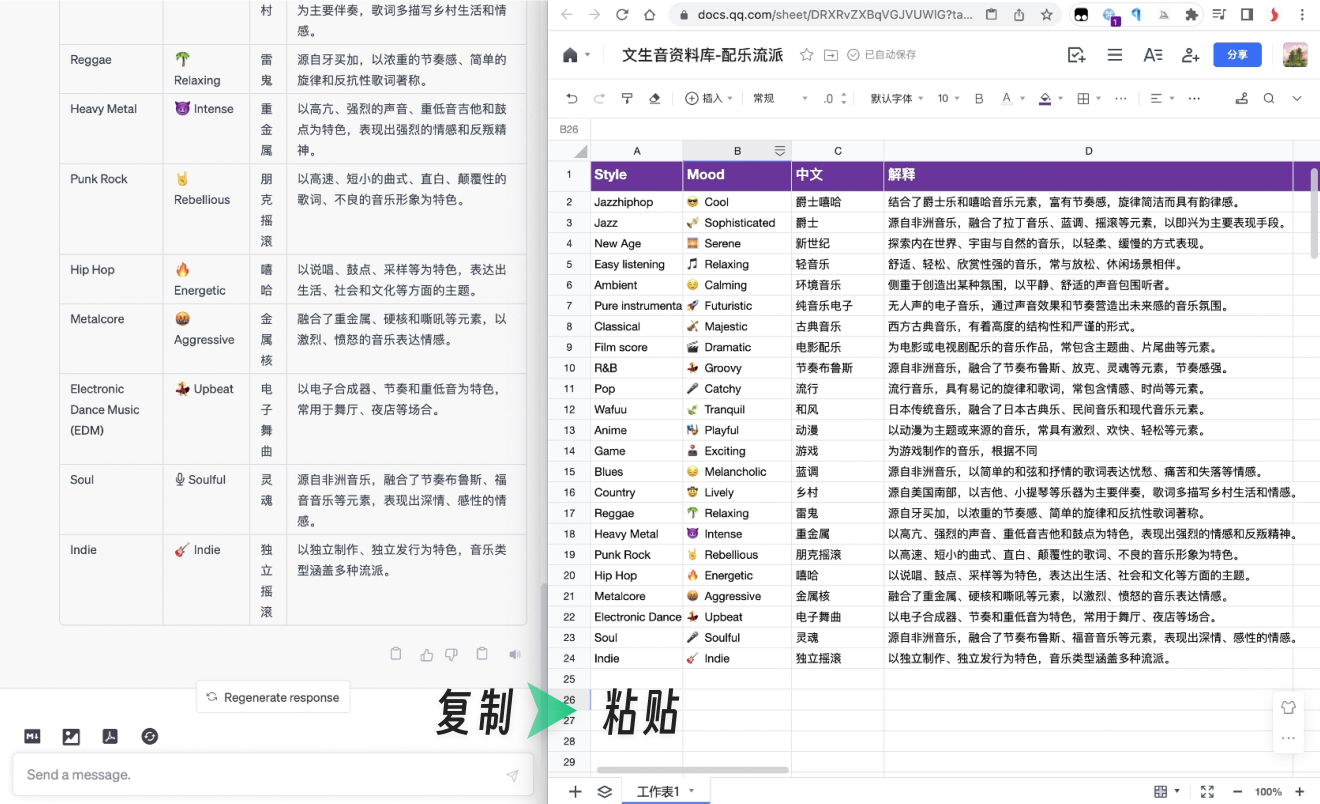Click the add collaborator person icon
Viewport: 1320px width, 804px height.
[x=1190, y=55]
